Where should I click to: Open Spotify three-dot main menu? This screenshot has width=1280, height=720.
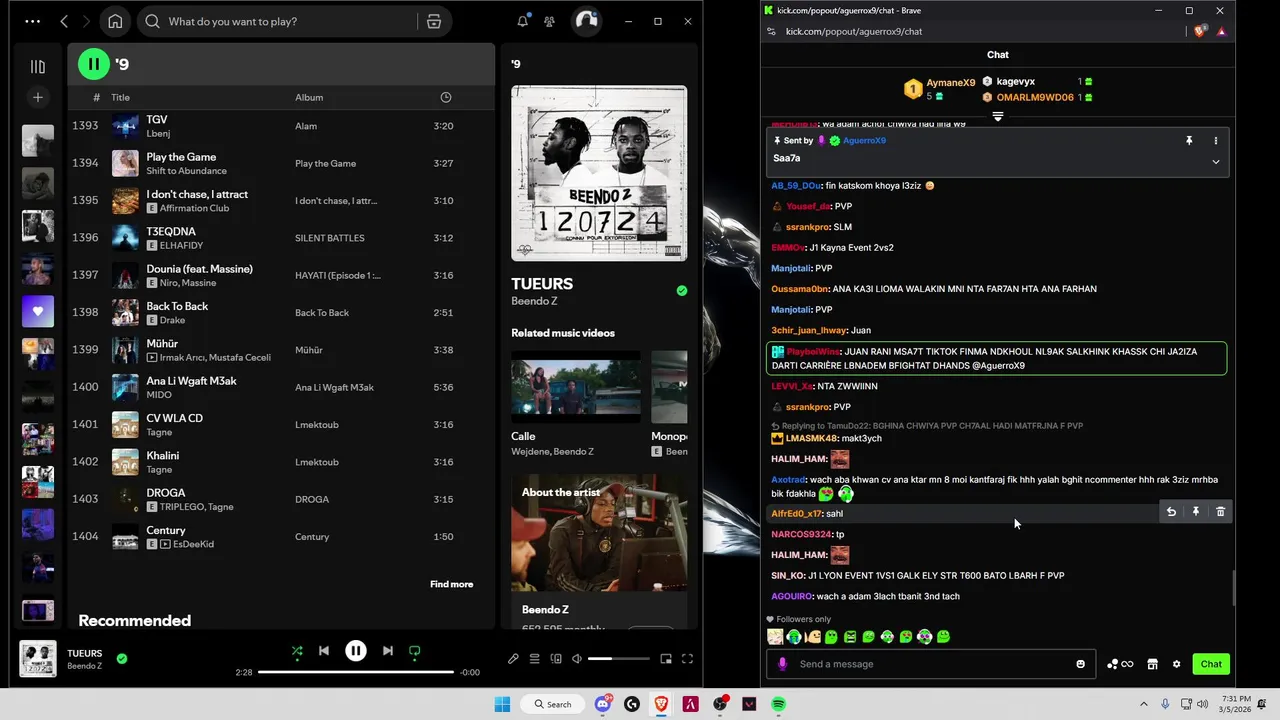coord(33,21)
